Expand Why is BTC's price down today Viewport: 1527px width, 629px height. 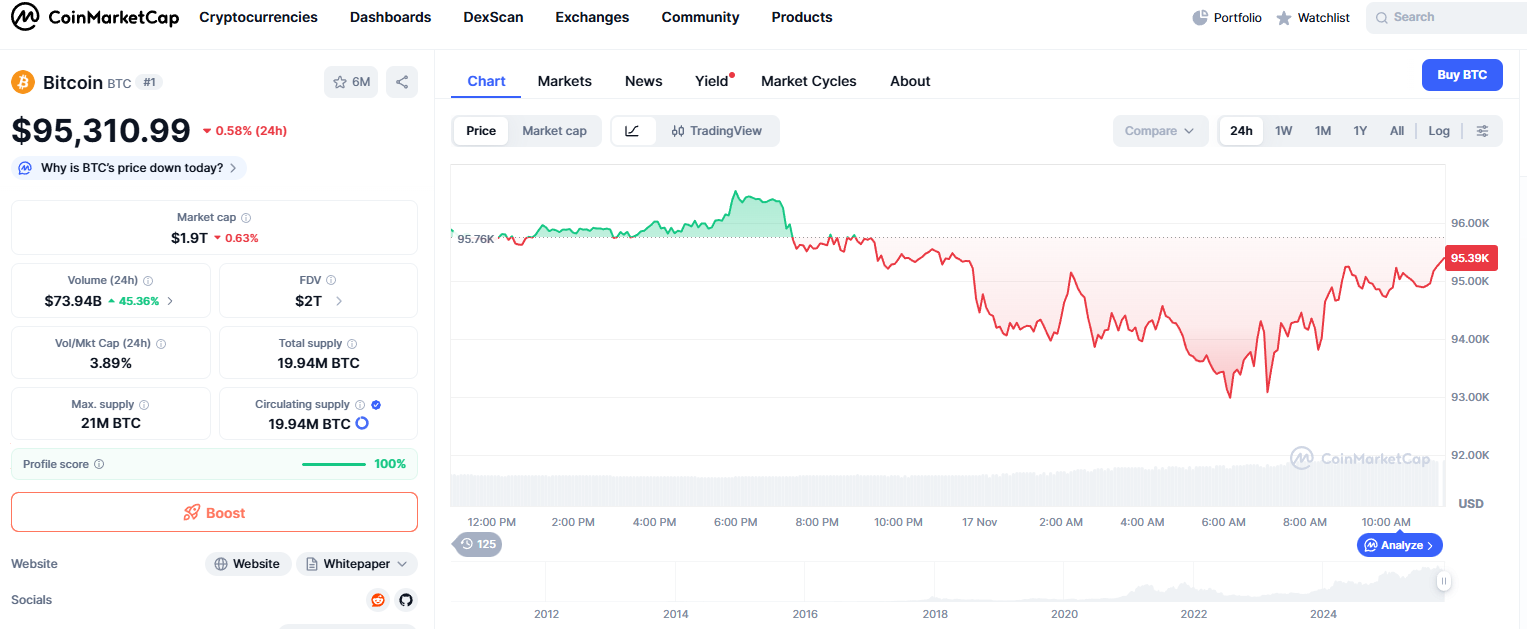[x=129, y=168]
